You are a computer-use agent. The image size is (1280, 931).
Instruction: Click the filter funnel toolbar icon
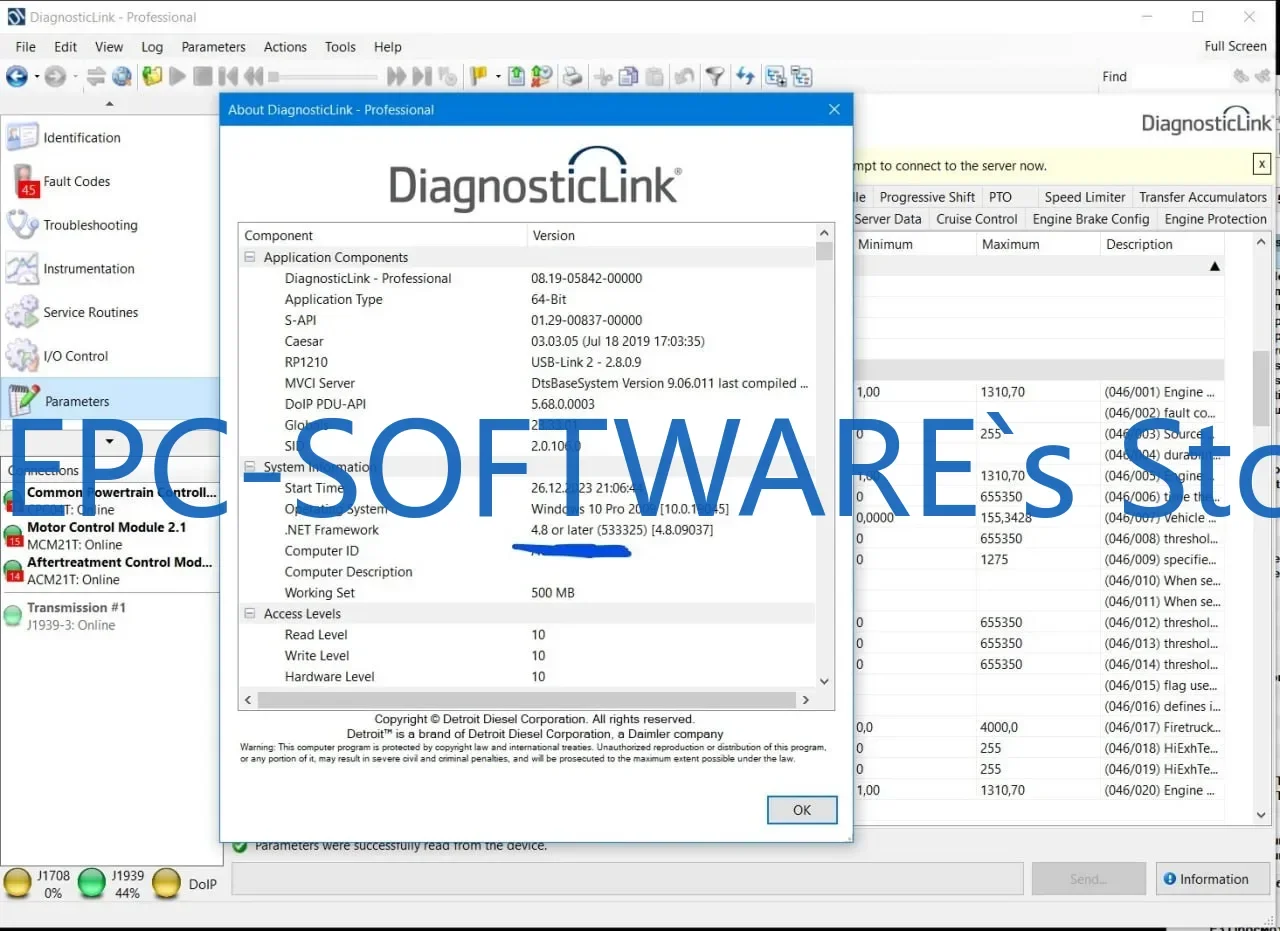click(716, 76)
